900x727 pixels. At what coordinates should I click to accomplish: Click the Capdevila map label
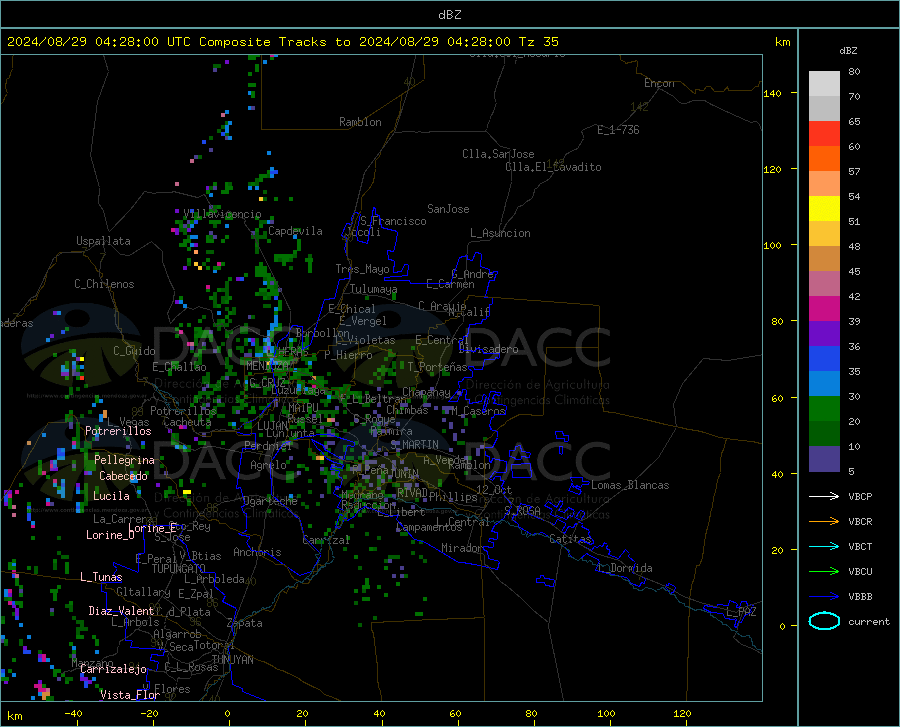coord(295,231)
